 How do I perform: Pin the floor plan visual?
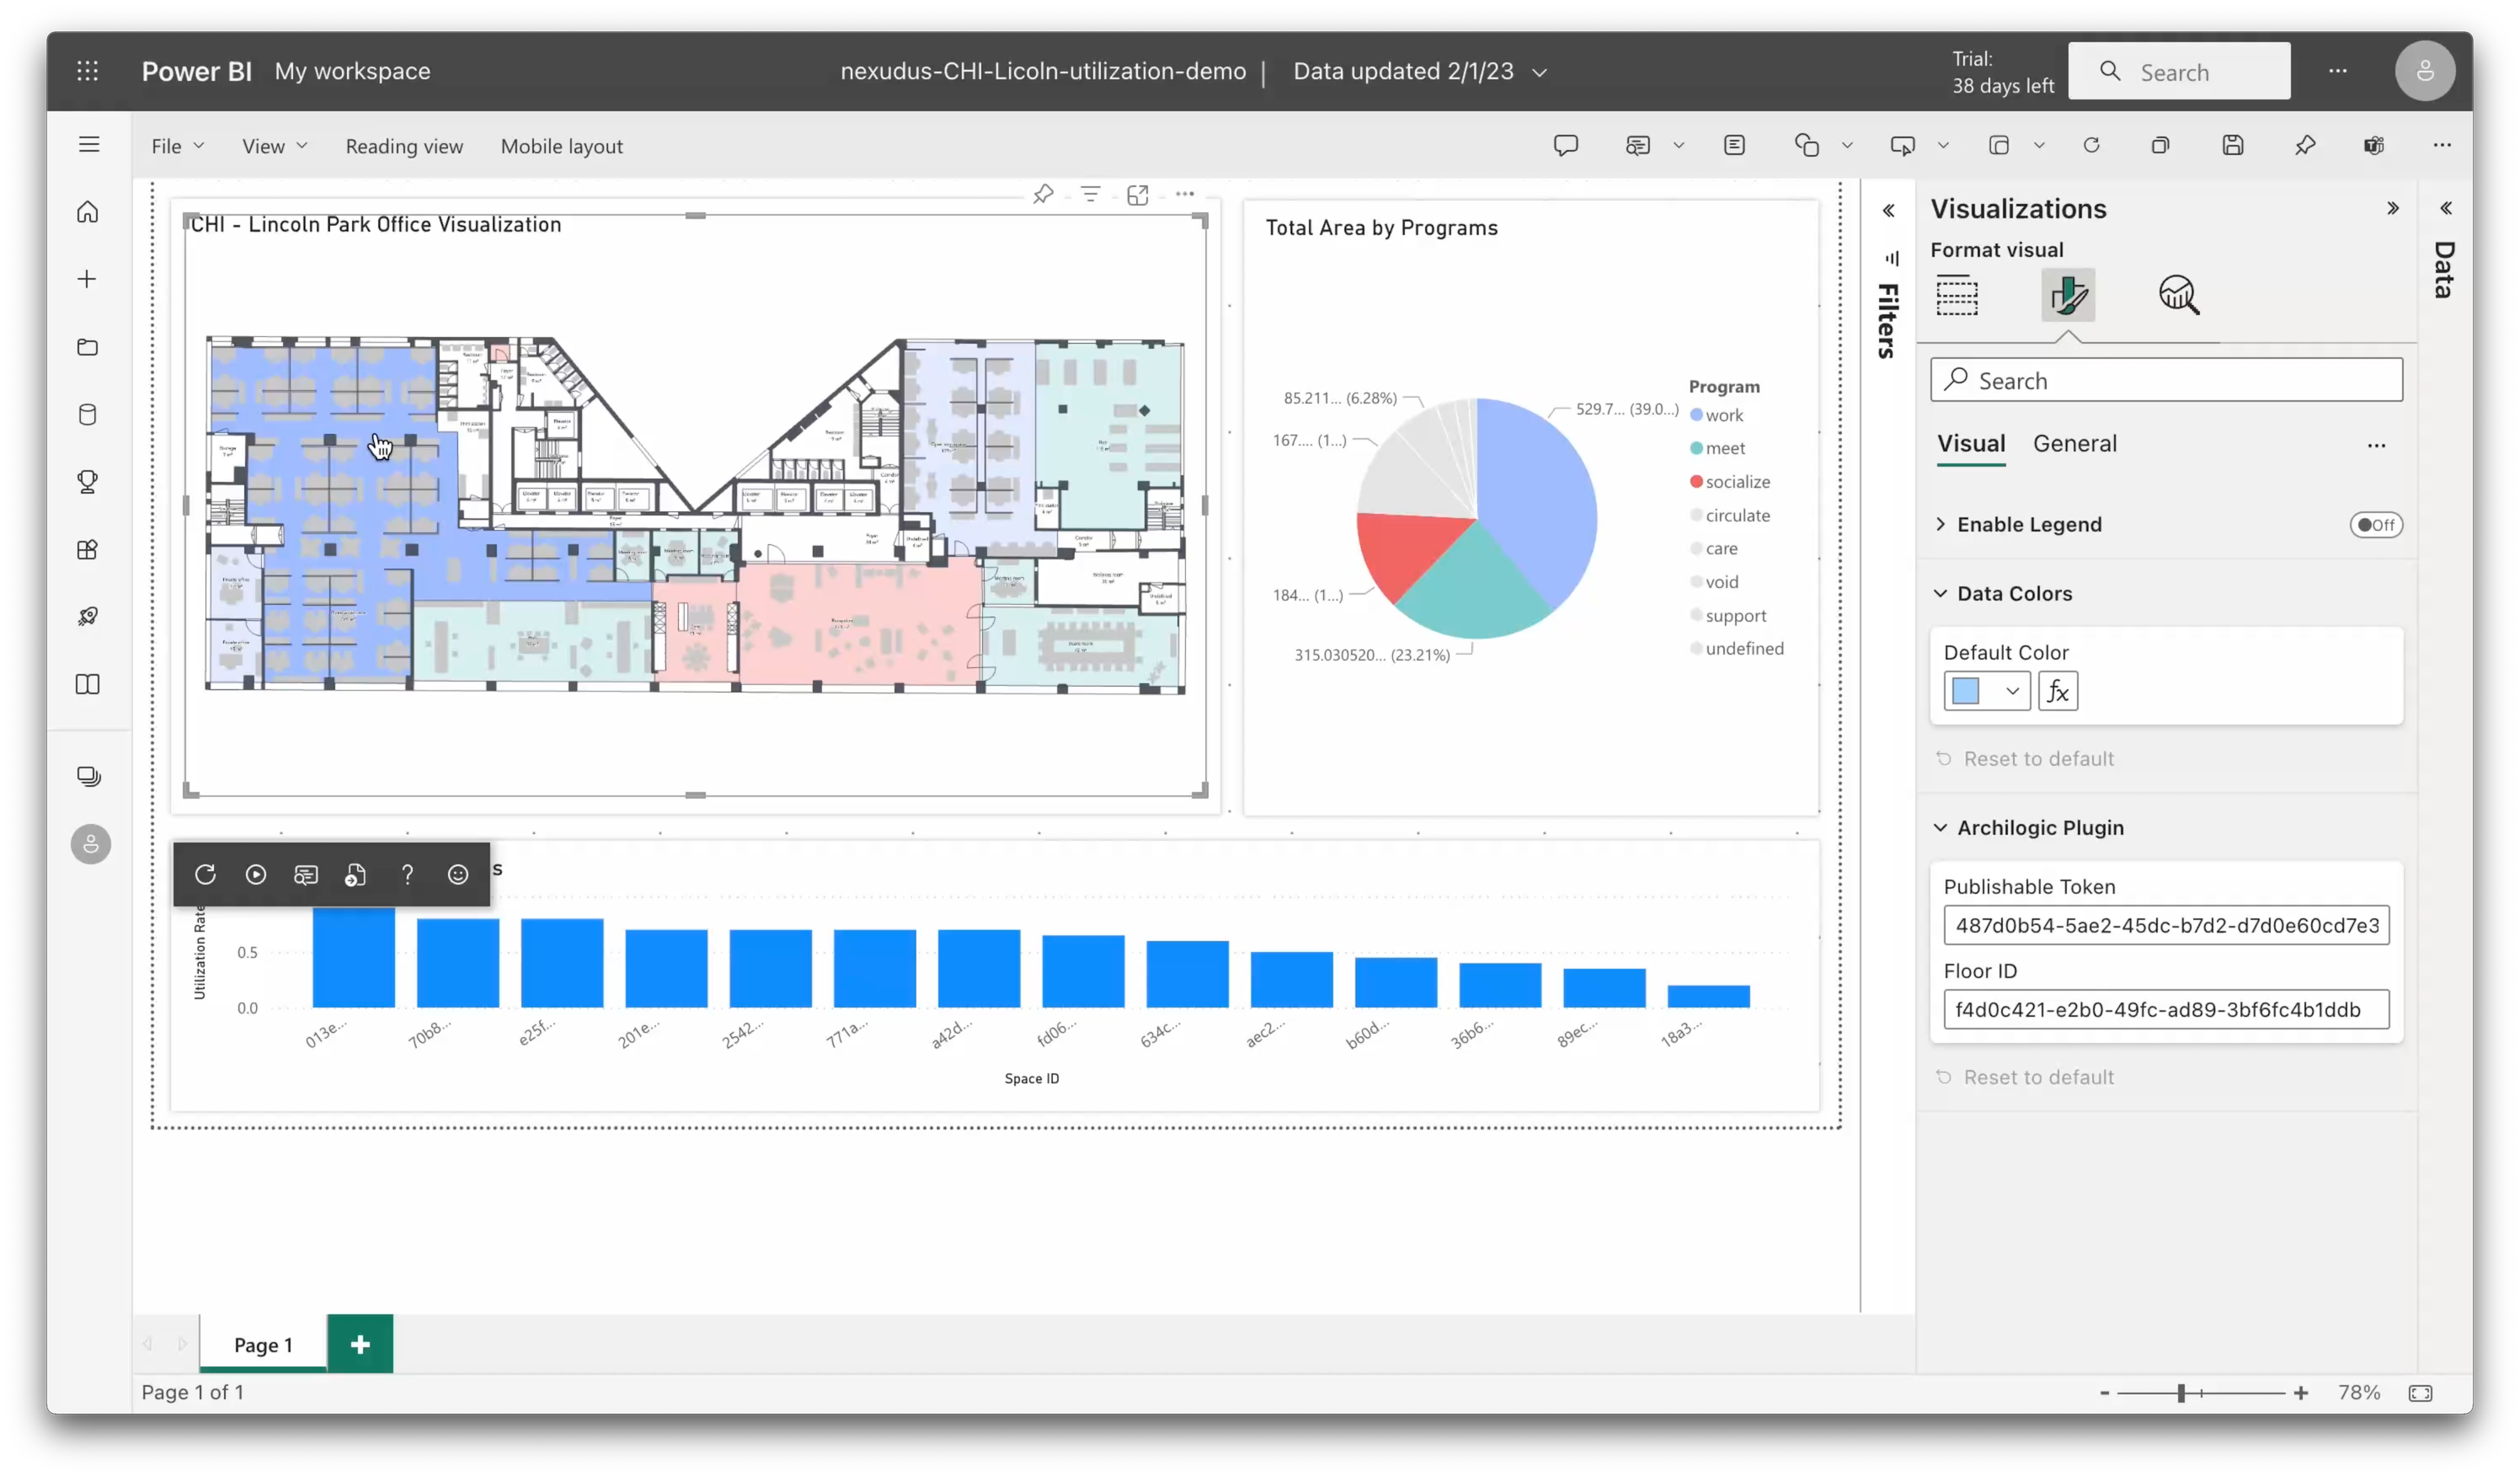click(x=1043, y=194)
